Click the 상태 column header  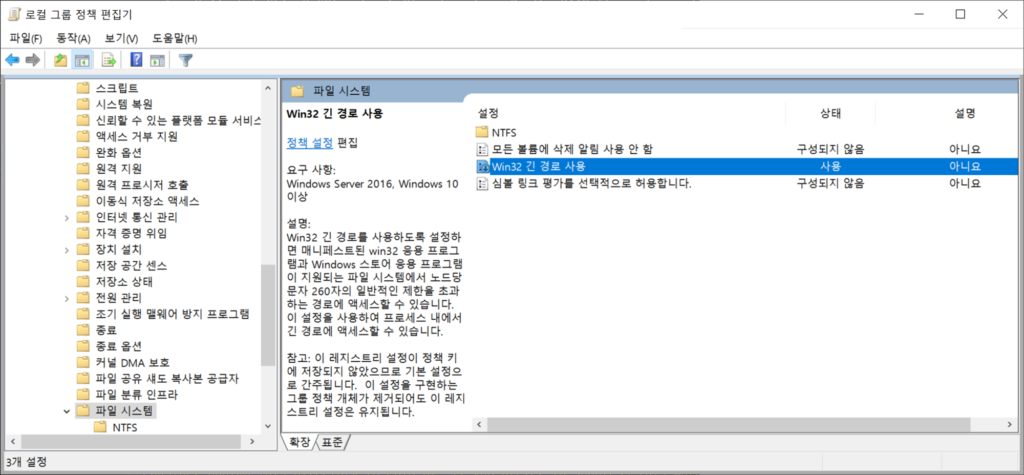pyautogui.click(x=830, y=113)
